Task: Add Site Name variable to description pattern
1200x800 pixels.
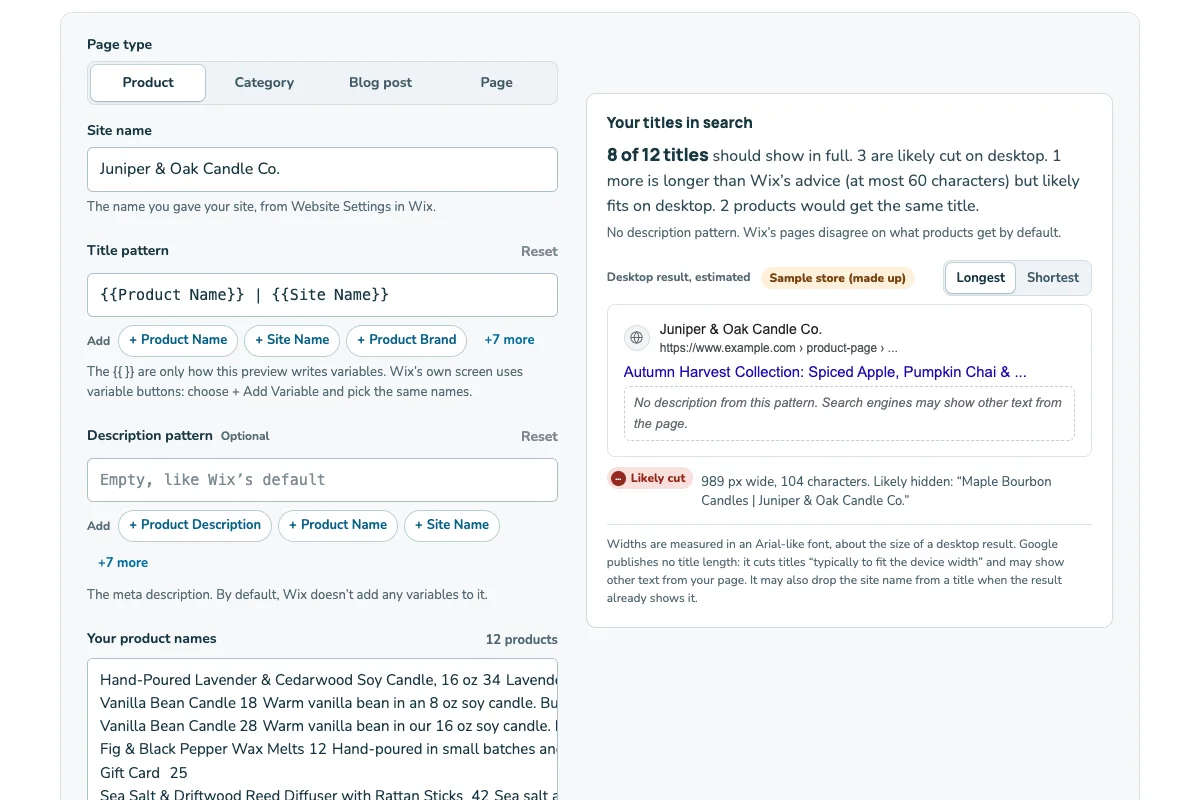Action: click(452, 525)
